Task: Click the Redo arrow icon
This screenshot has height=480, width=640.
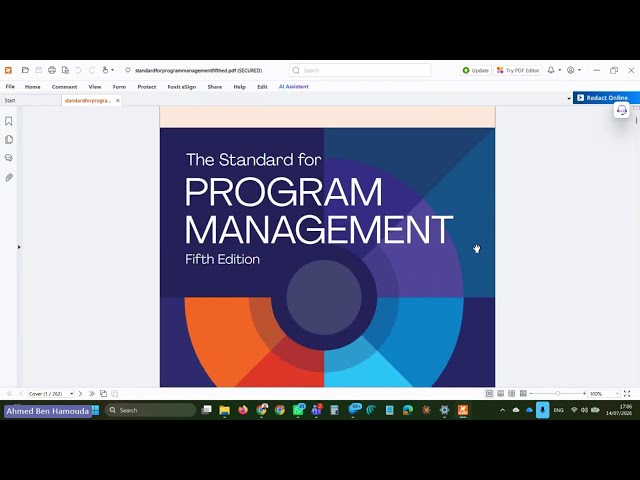Action: (x=92, y=70)
